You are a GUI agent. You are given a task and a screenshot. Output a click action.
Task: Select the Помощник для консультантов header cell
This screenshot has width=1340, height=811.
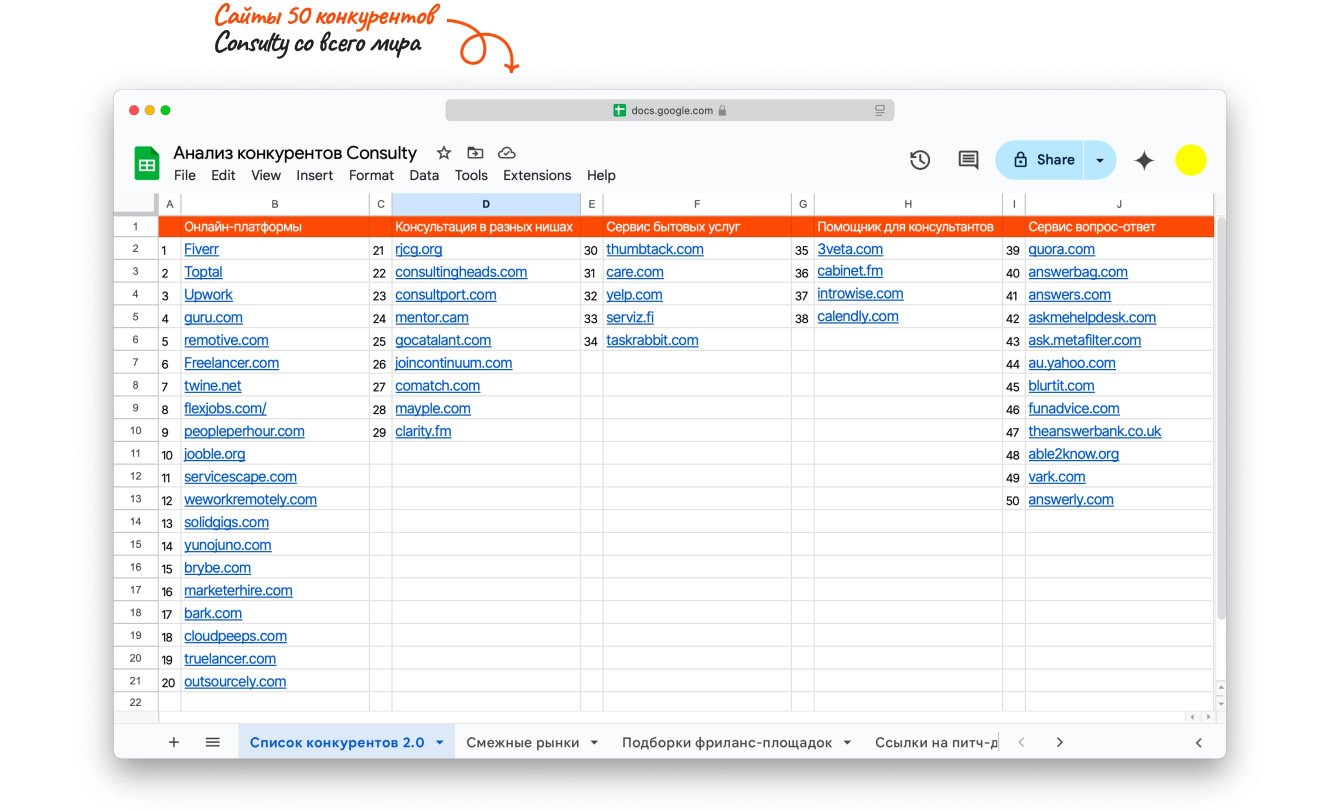tap(908, 227)
